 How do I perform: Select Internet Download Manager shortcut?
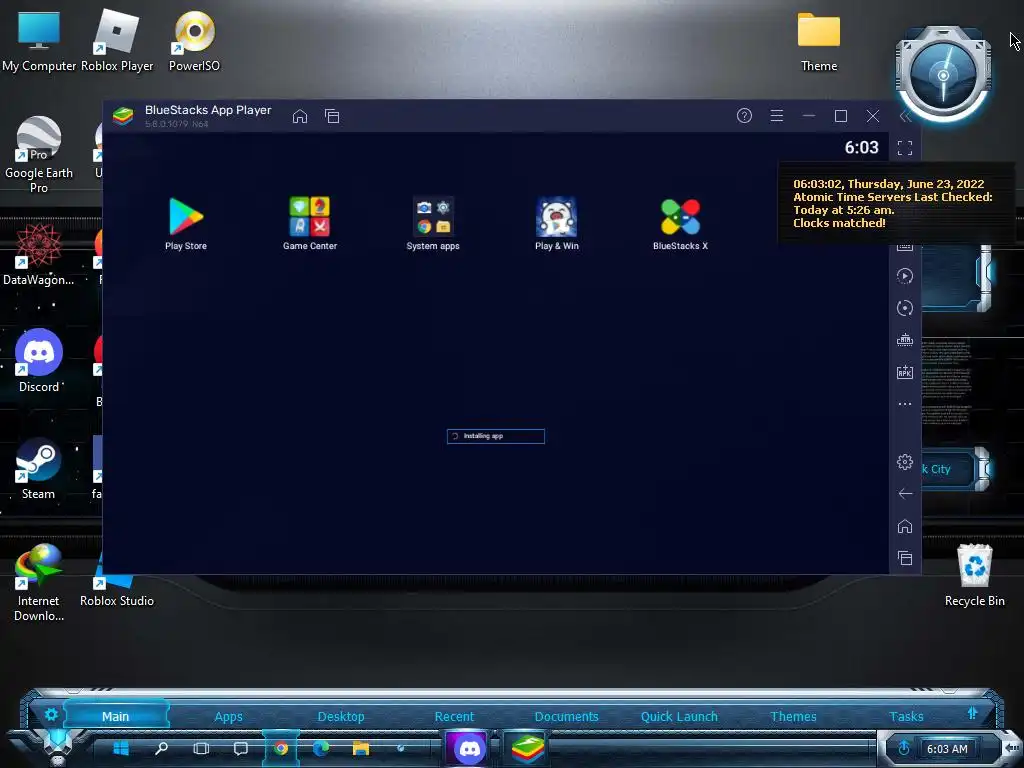pos(39,583)
